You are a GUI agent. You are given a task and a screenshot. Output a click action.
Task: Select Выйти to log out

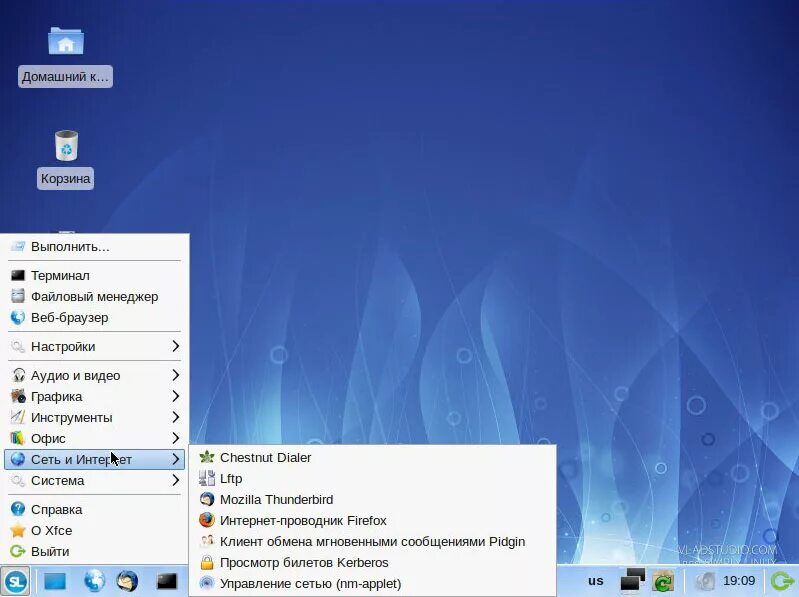coord(95,551)
